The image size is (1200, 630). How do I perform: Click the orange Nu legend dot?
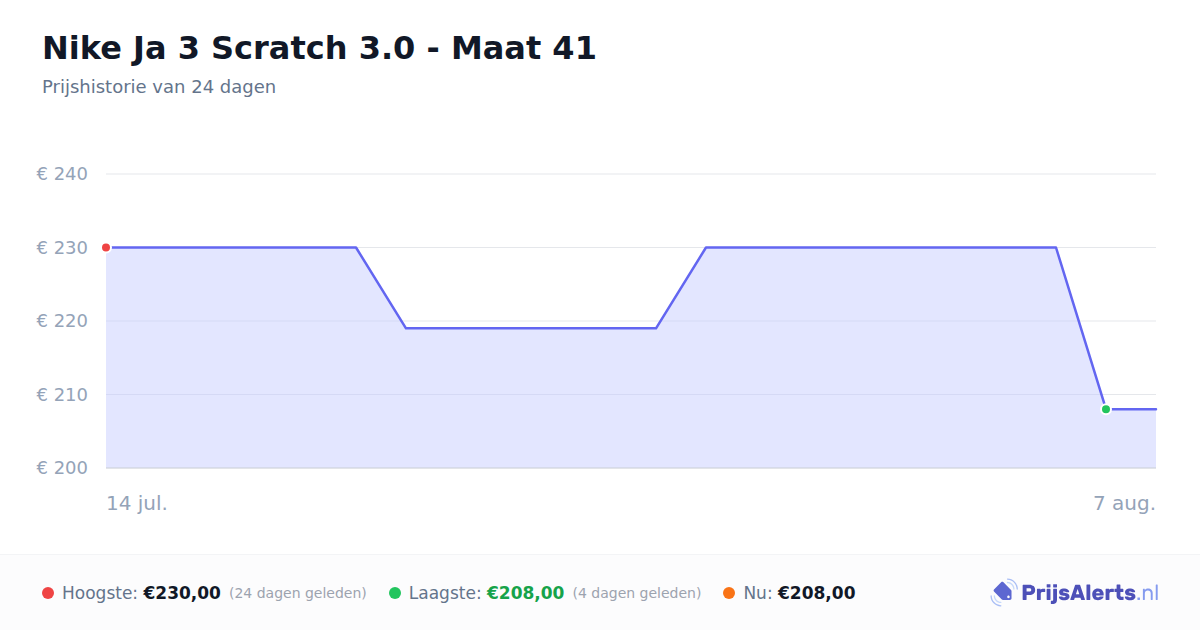[x=729, y=593]
